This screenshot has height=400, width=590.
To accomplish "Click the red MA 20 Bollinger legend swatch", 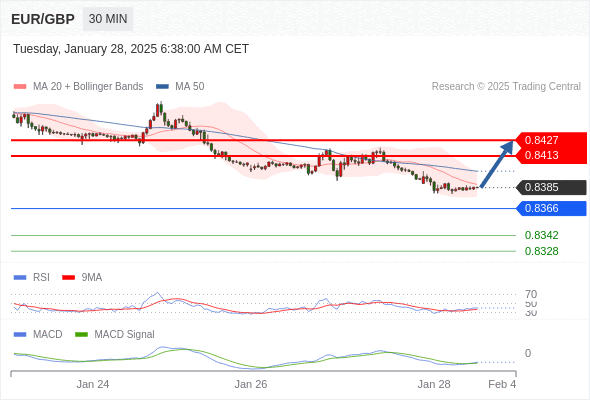I will [x=20, y=87].
